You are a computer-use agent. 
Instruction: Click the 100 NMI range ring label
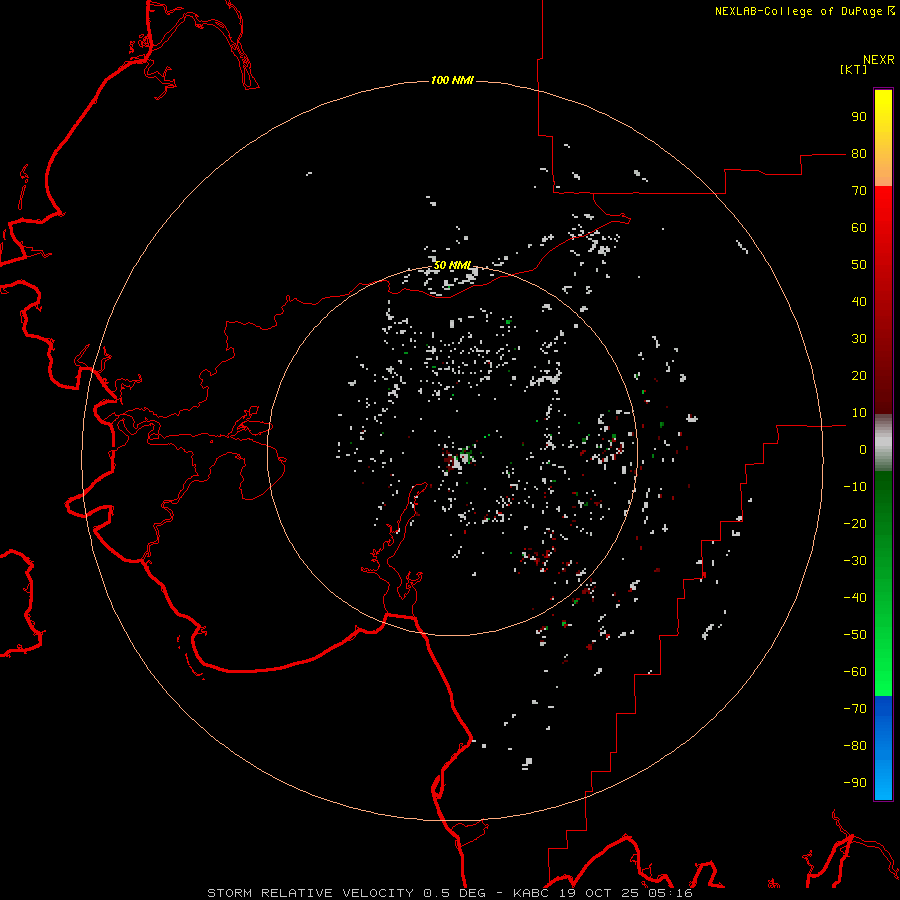pos(452,80)
